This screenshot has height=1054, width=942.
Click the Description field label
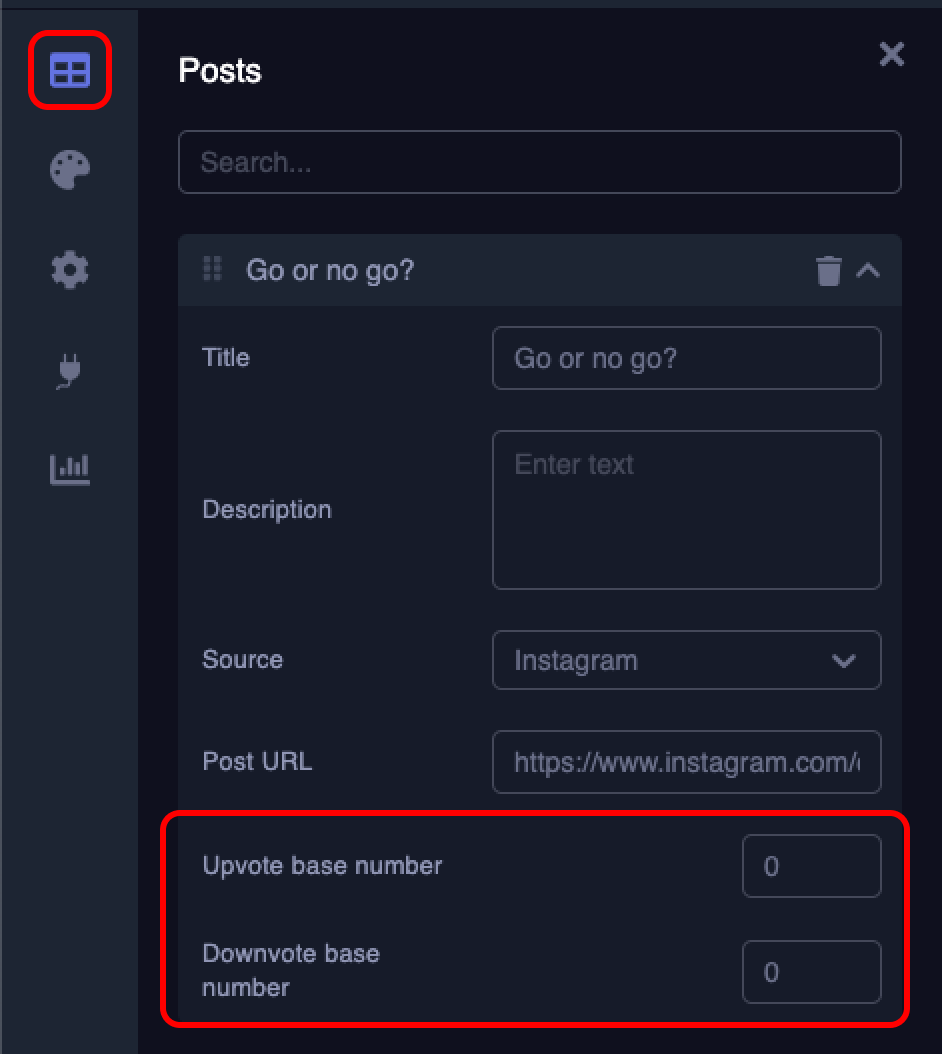(267, 509)
